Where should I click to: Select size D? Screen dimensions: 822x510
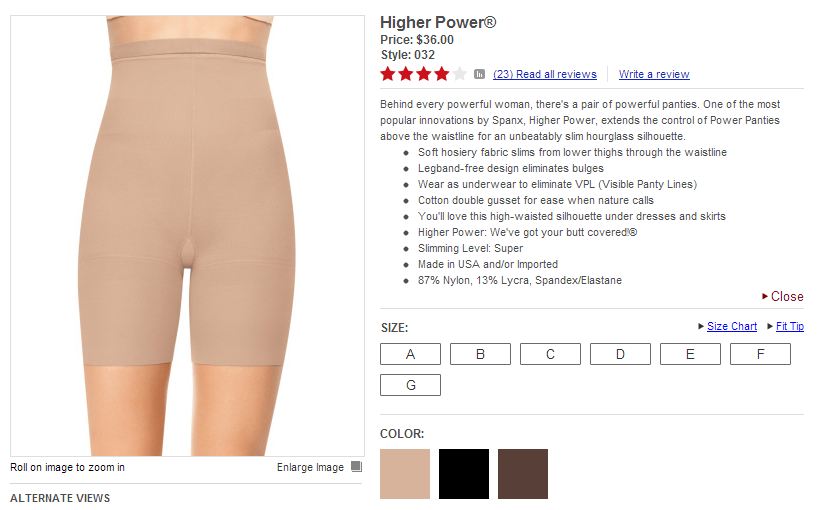point(620,354)
